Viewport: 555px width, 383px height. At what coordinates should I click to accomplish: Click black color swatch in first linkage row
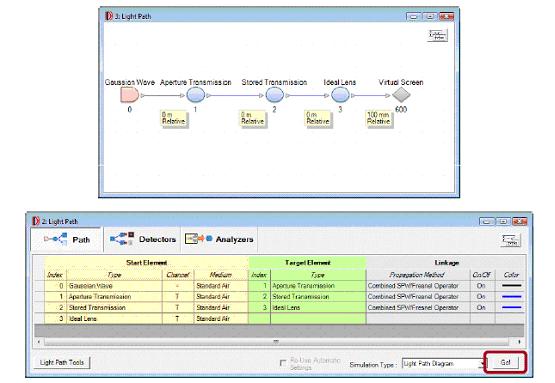click(511, 286)
